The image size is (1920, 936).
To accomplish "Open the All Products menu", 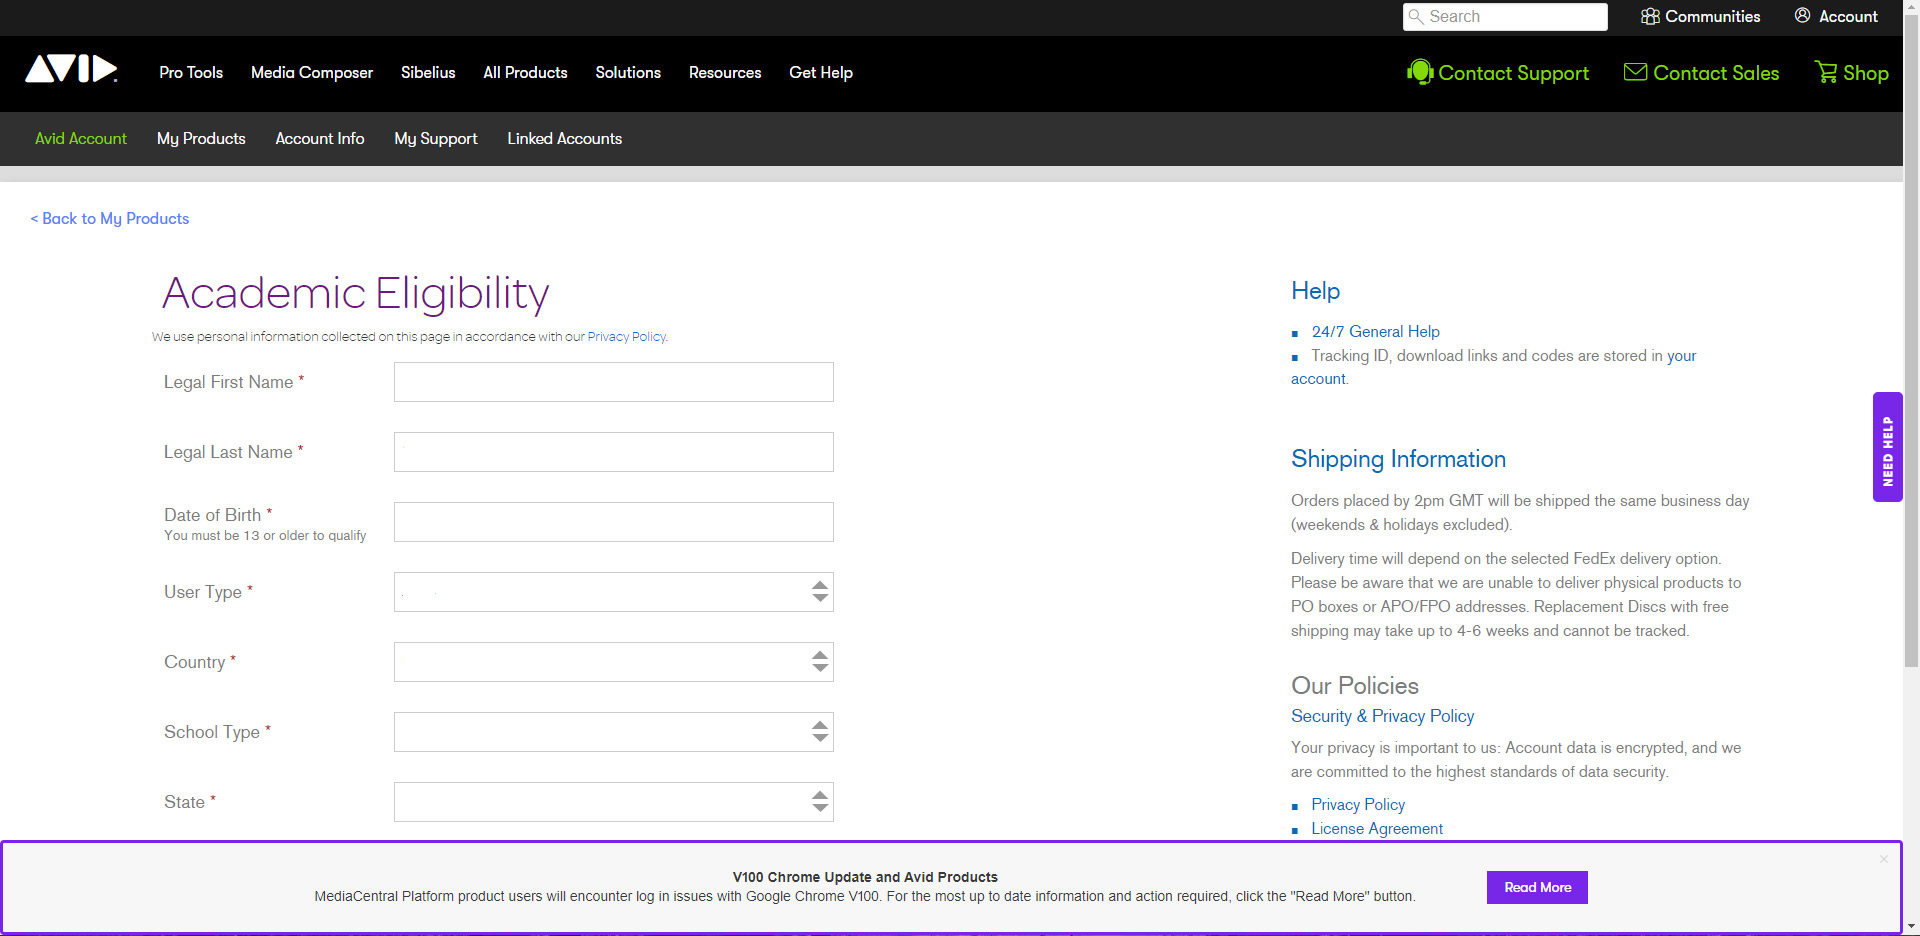I will click(x=525, y=73).
